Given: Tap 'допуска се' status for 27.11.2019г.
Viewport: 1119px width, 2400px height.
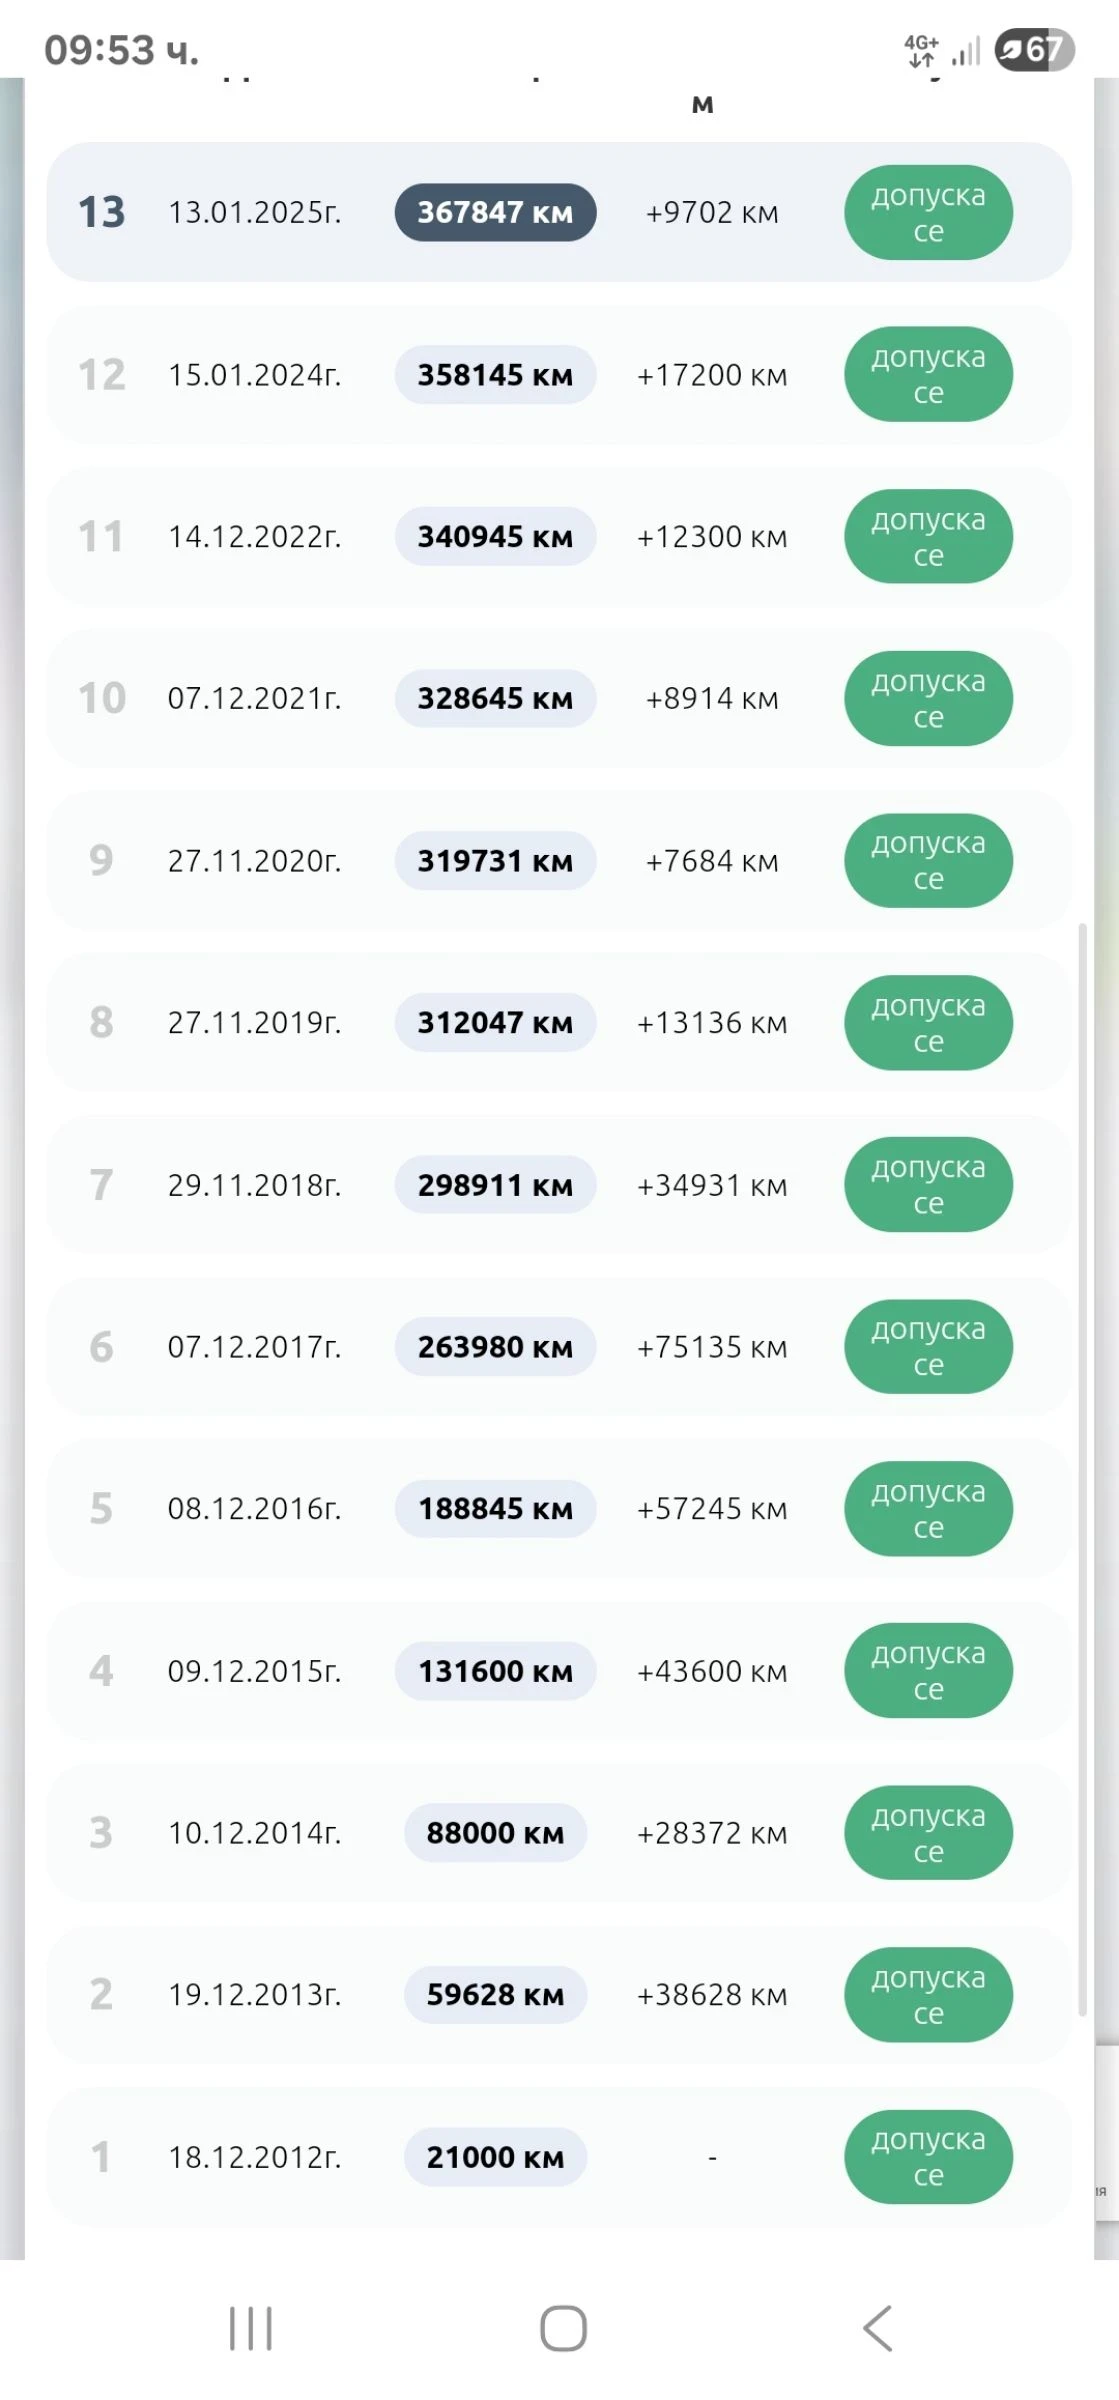Looking at the screenshot, I should pyautogui.click(x=928, y=1022).
